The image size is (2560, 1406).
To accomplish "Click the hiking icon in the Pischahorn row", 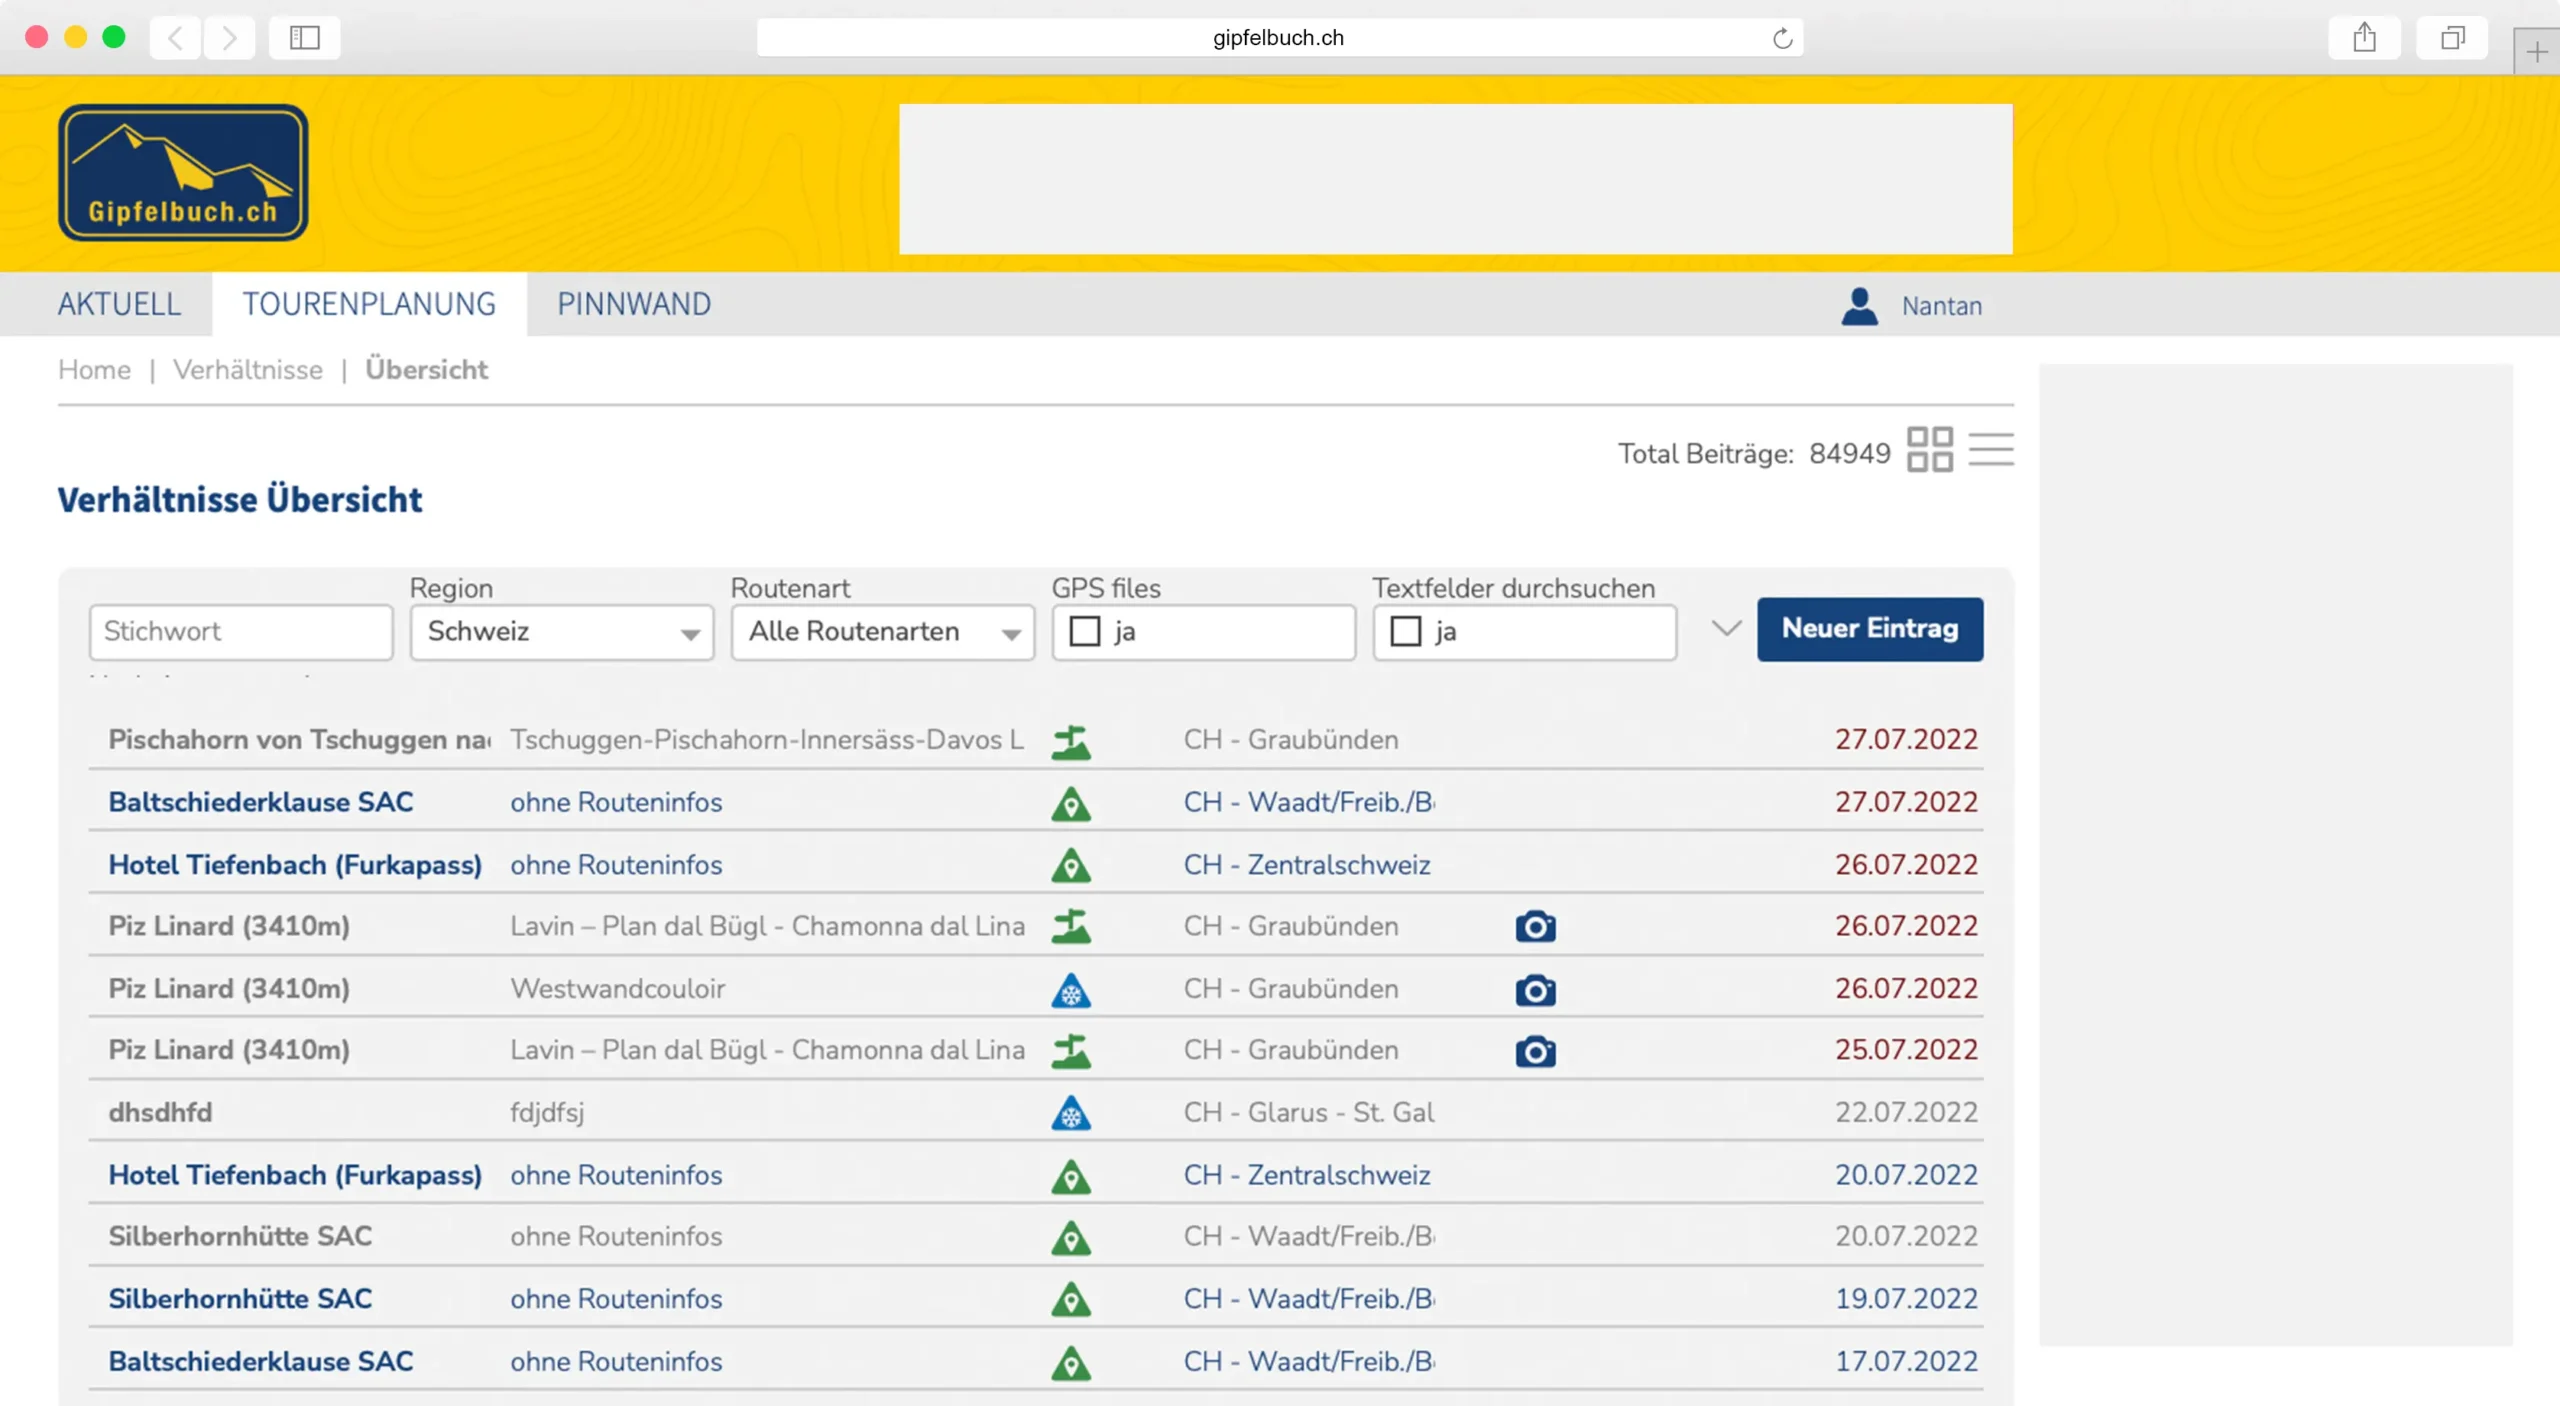I will point(1070,741).
